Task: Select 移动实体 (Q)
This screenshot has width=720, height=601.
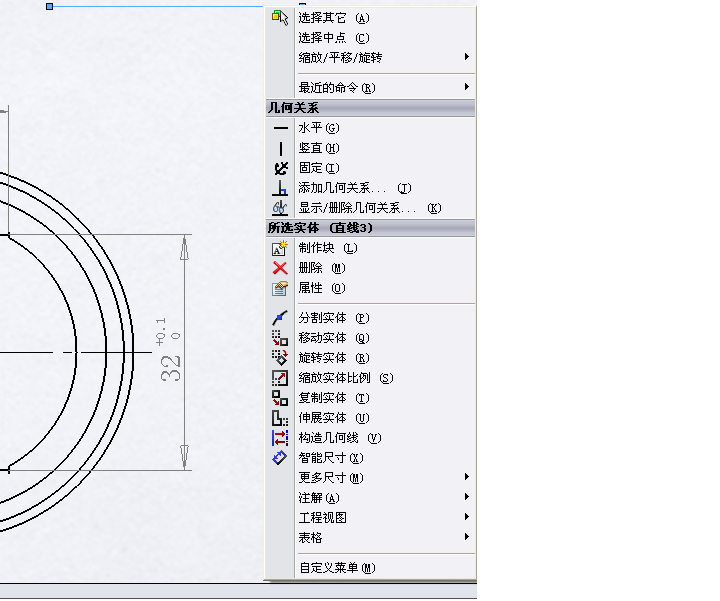Action: (371, 338)
